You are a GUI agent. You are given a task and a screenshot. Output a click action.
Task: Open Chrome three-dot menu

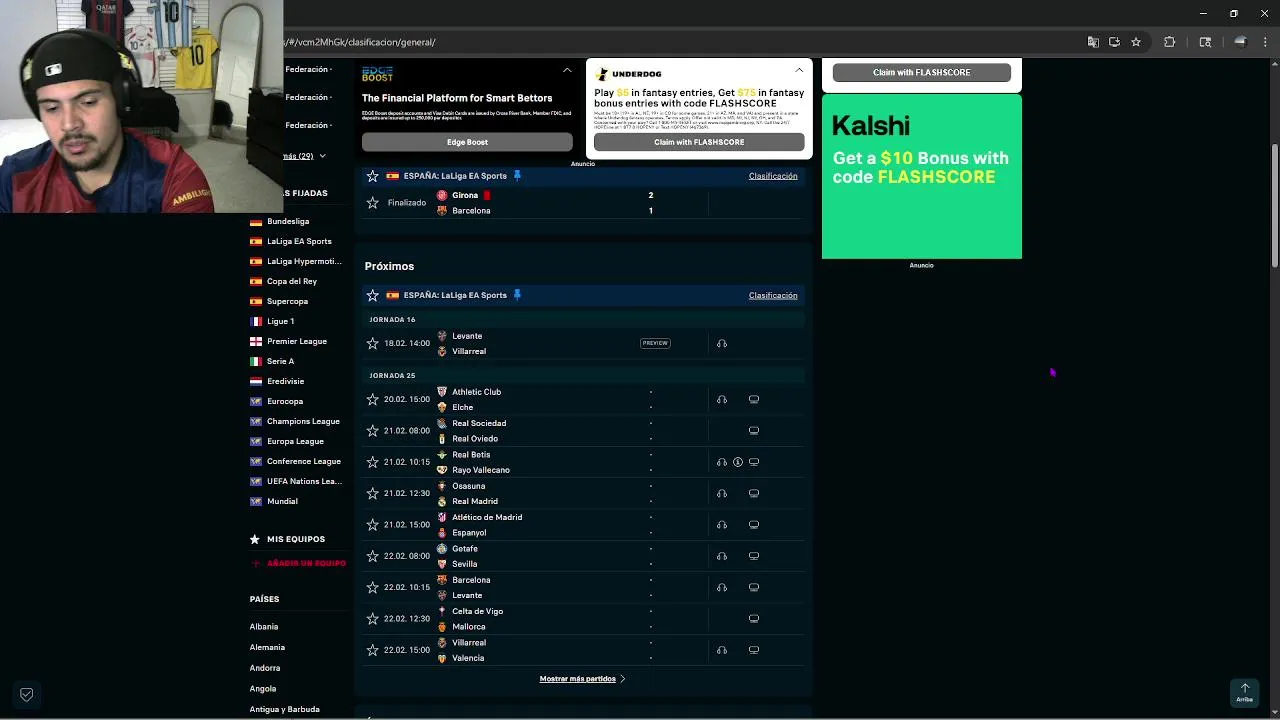(x=1264, y=42)
